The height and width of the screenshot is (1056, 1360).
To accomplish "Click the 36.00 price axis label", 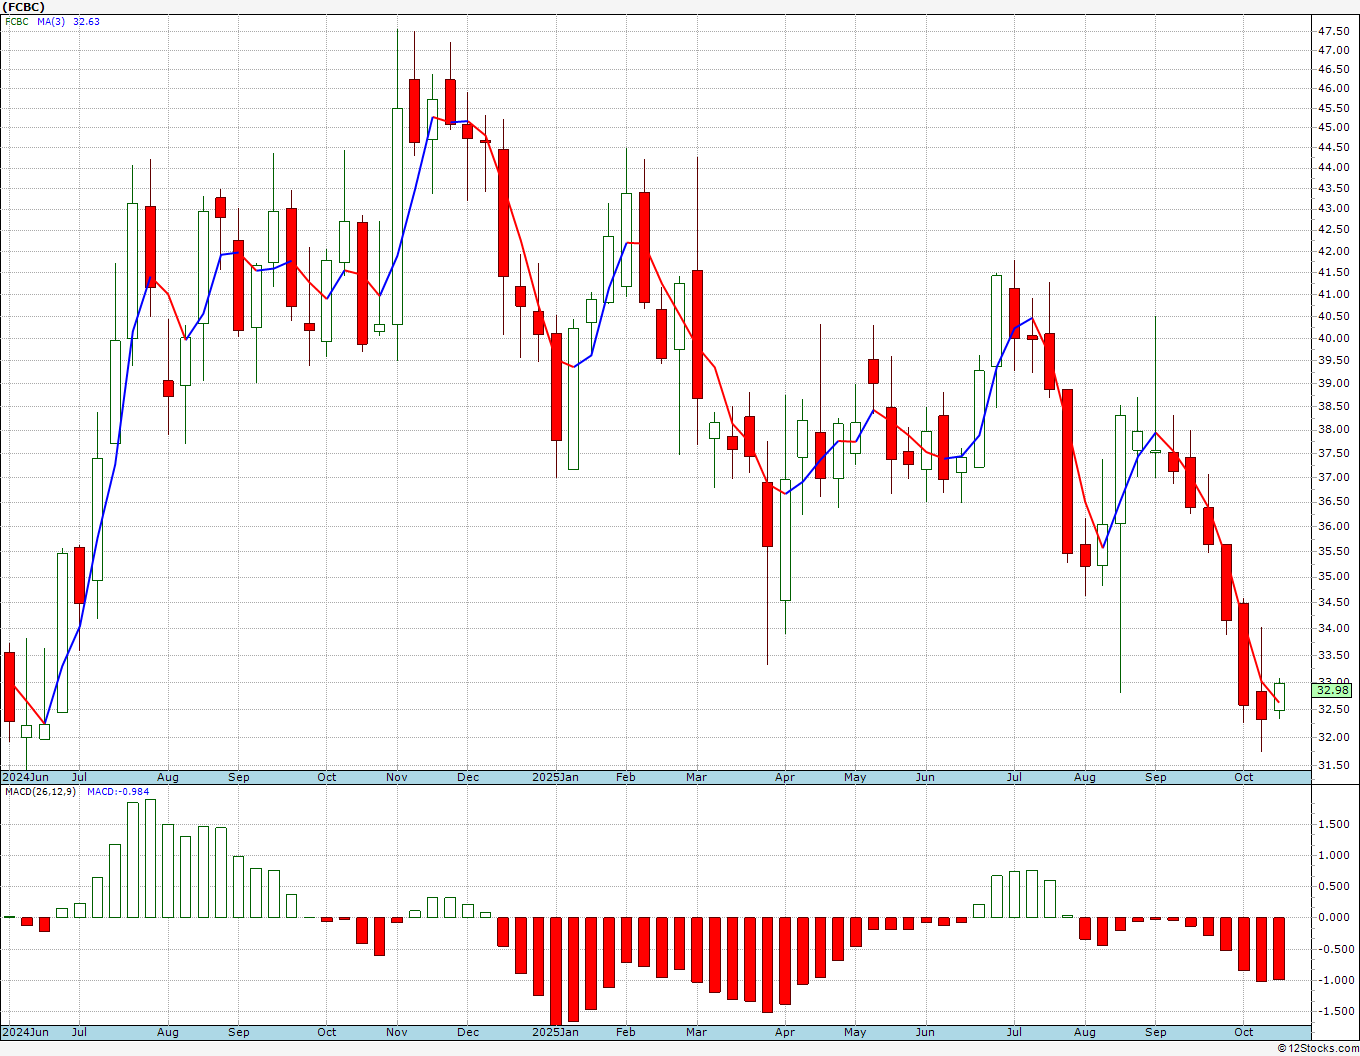I will tap(1333, 526).
